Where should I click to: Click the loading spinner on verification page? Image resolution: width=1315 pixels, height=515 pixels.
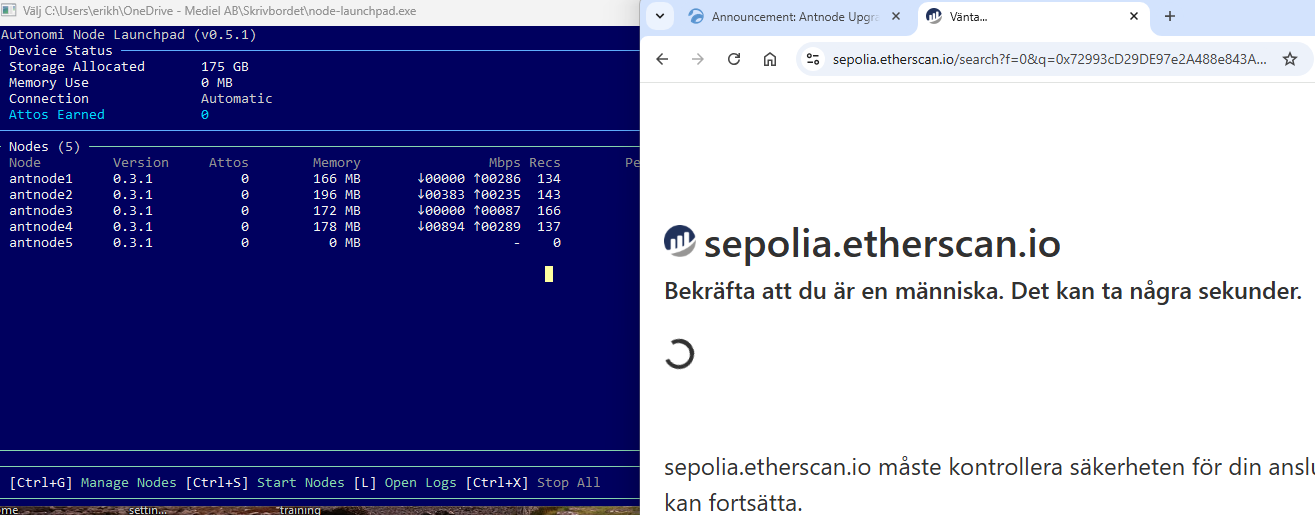click(x=679, y=353)
